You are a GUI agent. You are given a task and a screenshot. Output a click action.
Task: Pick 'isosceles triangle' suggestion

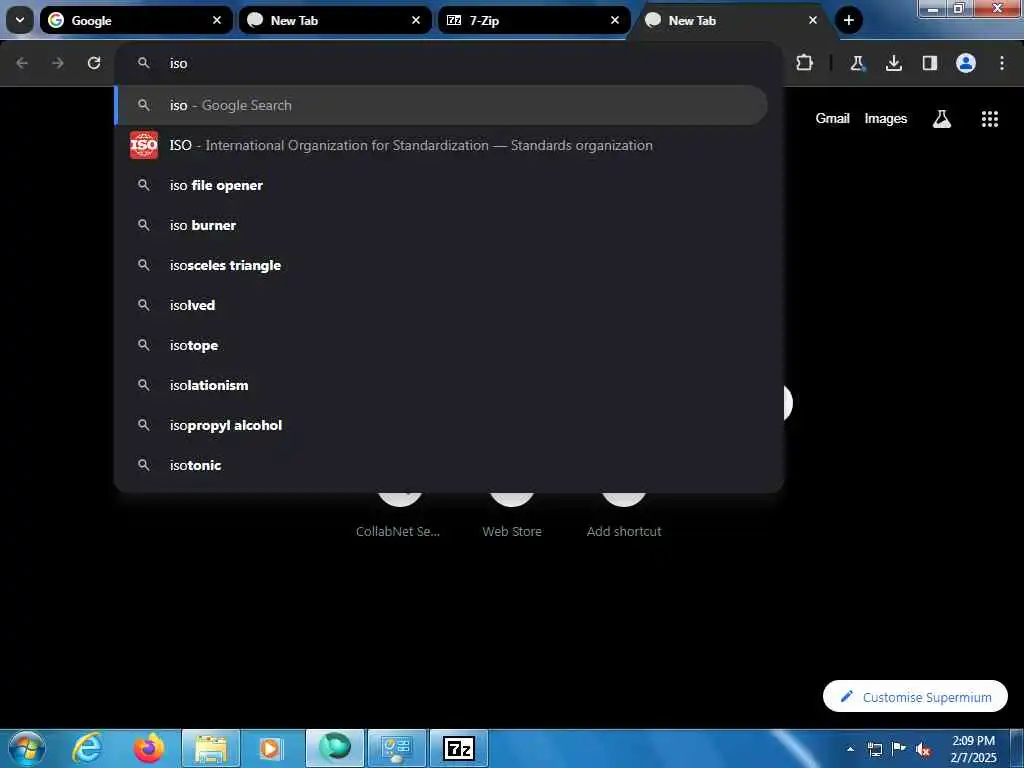(441, 265)
